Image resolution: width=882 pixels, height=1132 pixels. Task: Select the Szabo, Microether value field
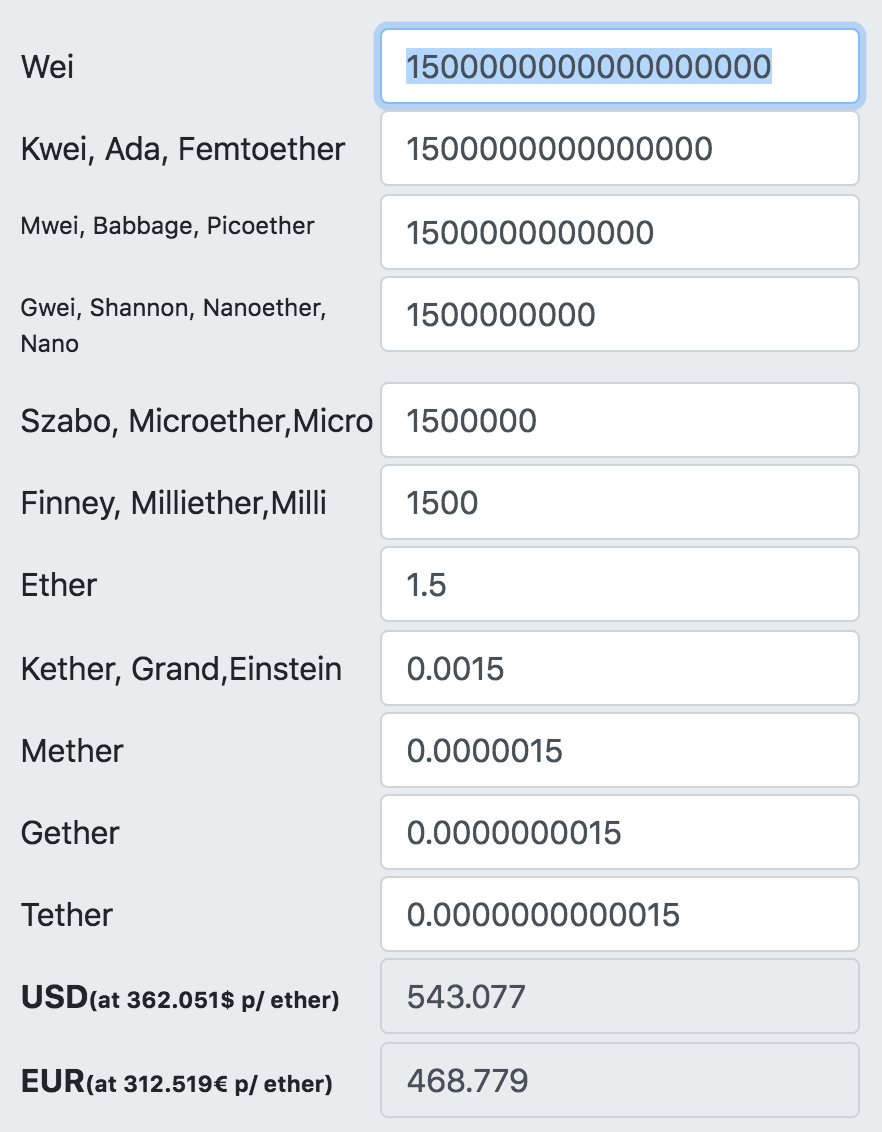tap(619, 420)
